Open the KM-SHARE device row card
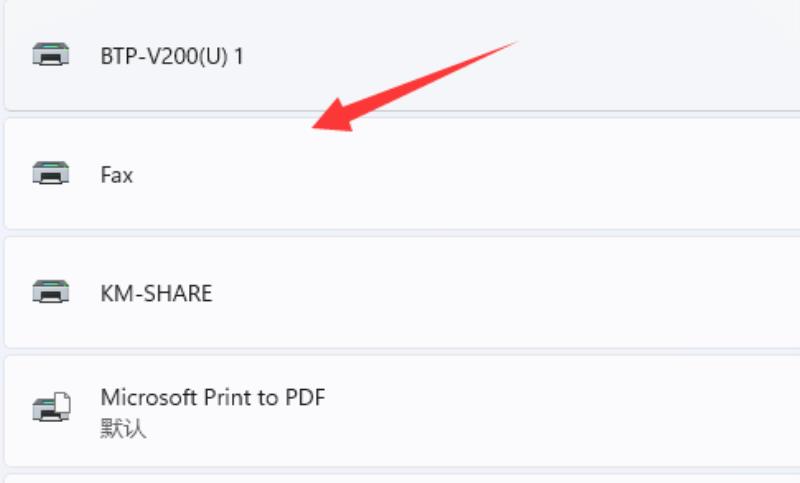 click(x=402, y=293)
